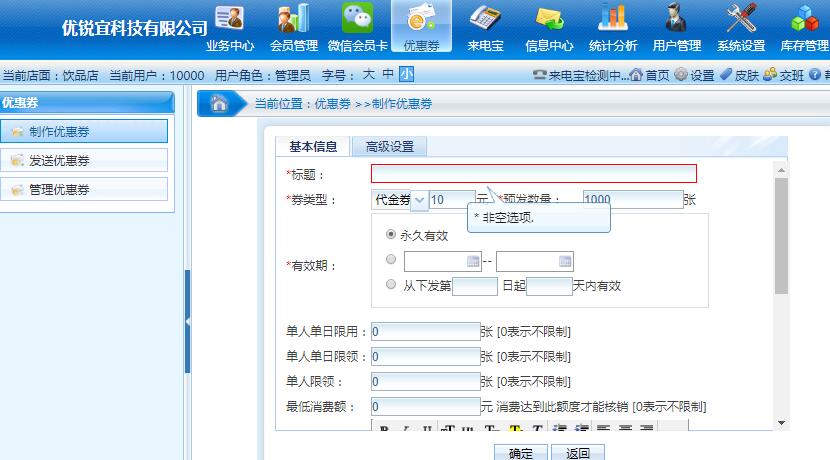The width and height of the screenshot is (830, 460).
Task: Click the blue question mark help icon
Action: [815, 75]
